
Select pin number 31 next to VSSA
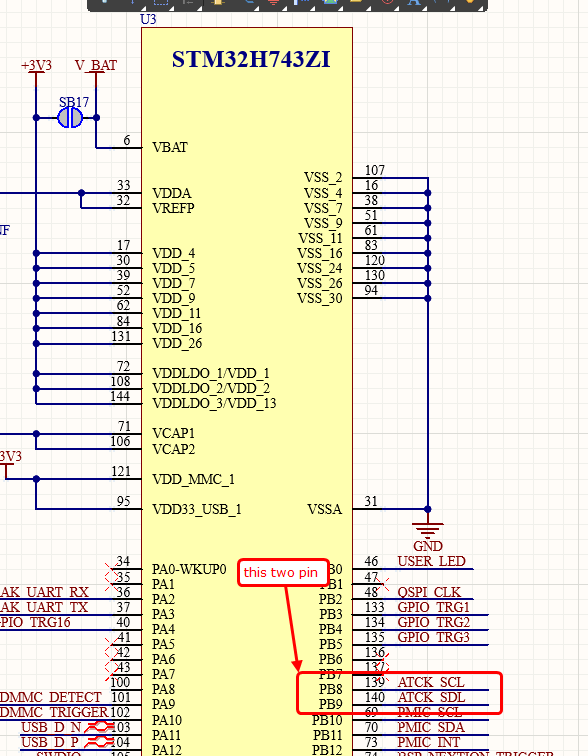tap(371, 501)
